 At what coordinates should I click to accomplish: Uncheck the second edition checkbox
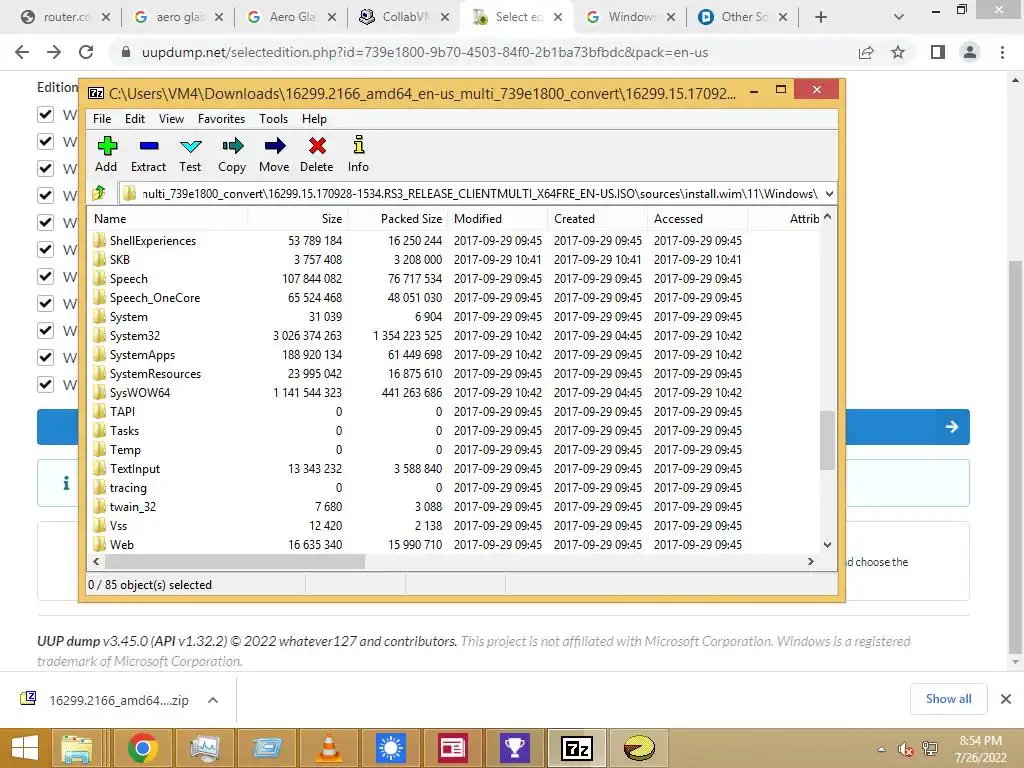pos(45,141)
